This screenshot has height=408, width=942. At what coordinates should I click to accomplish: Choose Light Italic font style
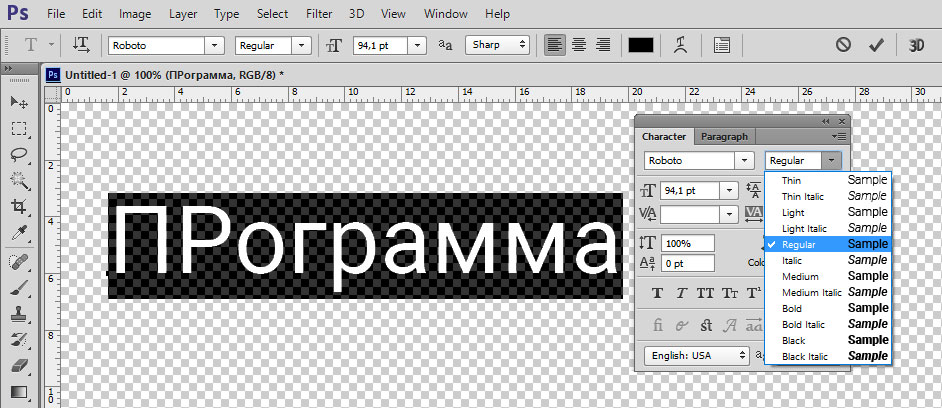pos(828,228)
